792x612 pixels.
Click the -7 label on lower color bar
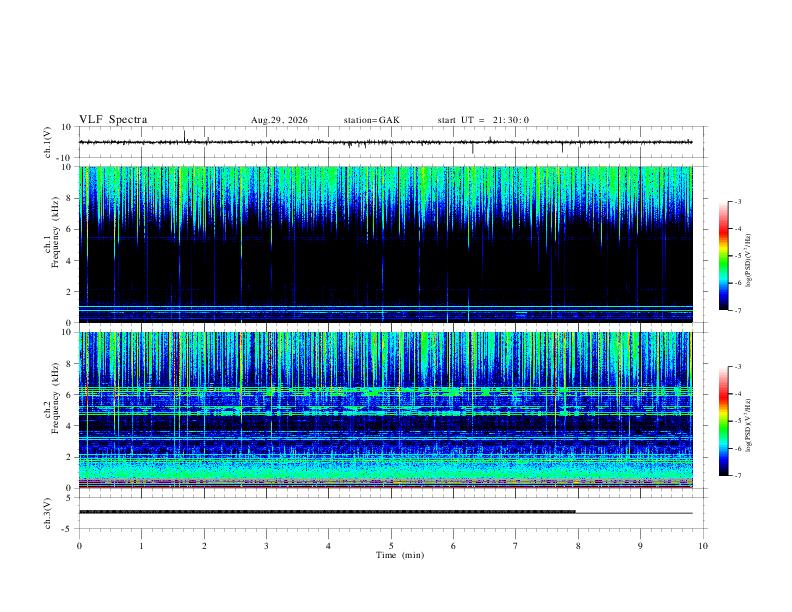pyautogui.click(x=737, y=475)
